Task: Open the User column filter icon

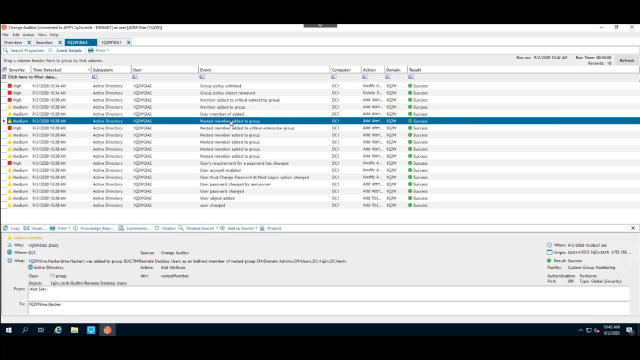Action: [134, 77]
